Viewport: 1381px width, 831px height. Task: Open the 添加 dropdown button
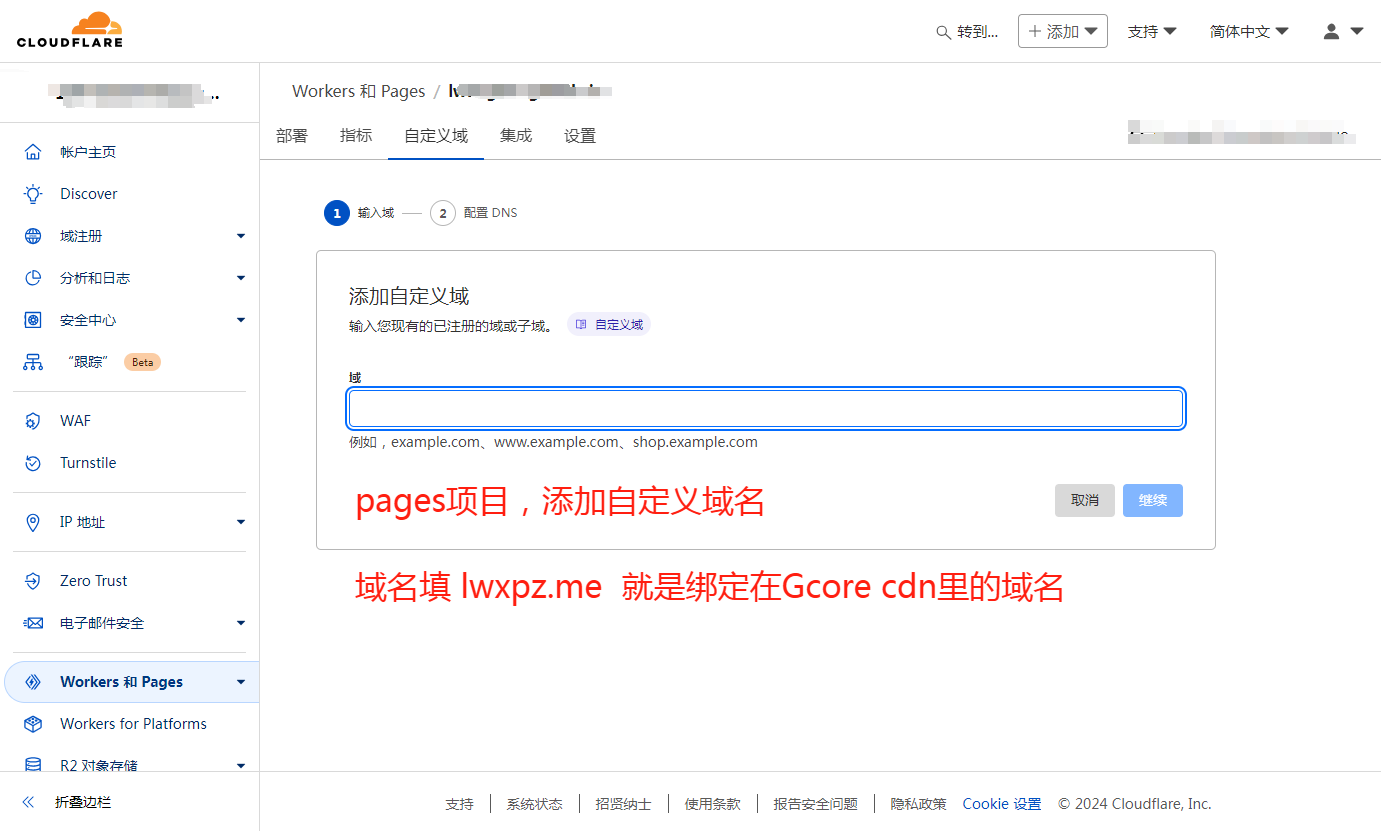pyautogui.click(x=1062, y=32)
